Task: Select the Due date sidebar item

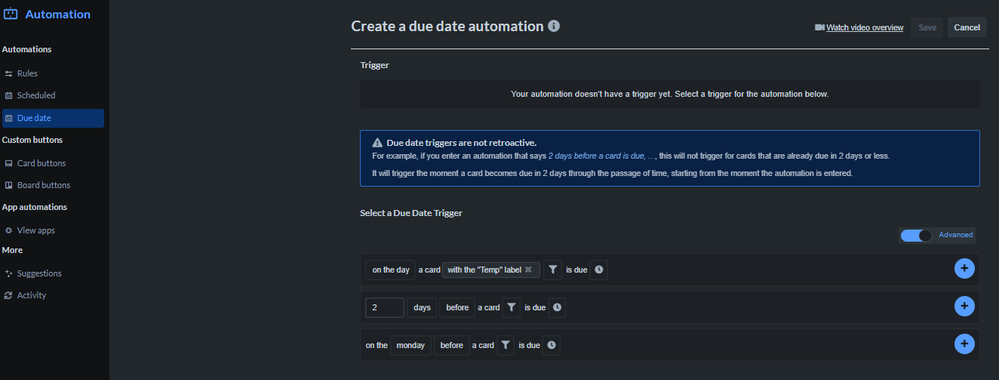Action: [x=52, y=118]
